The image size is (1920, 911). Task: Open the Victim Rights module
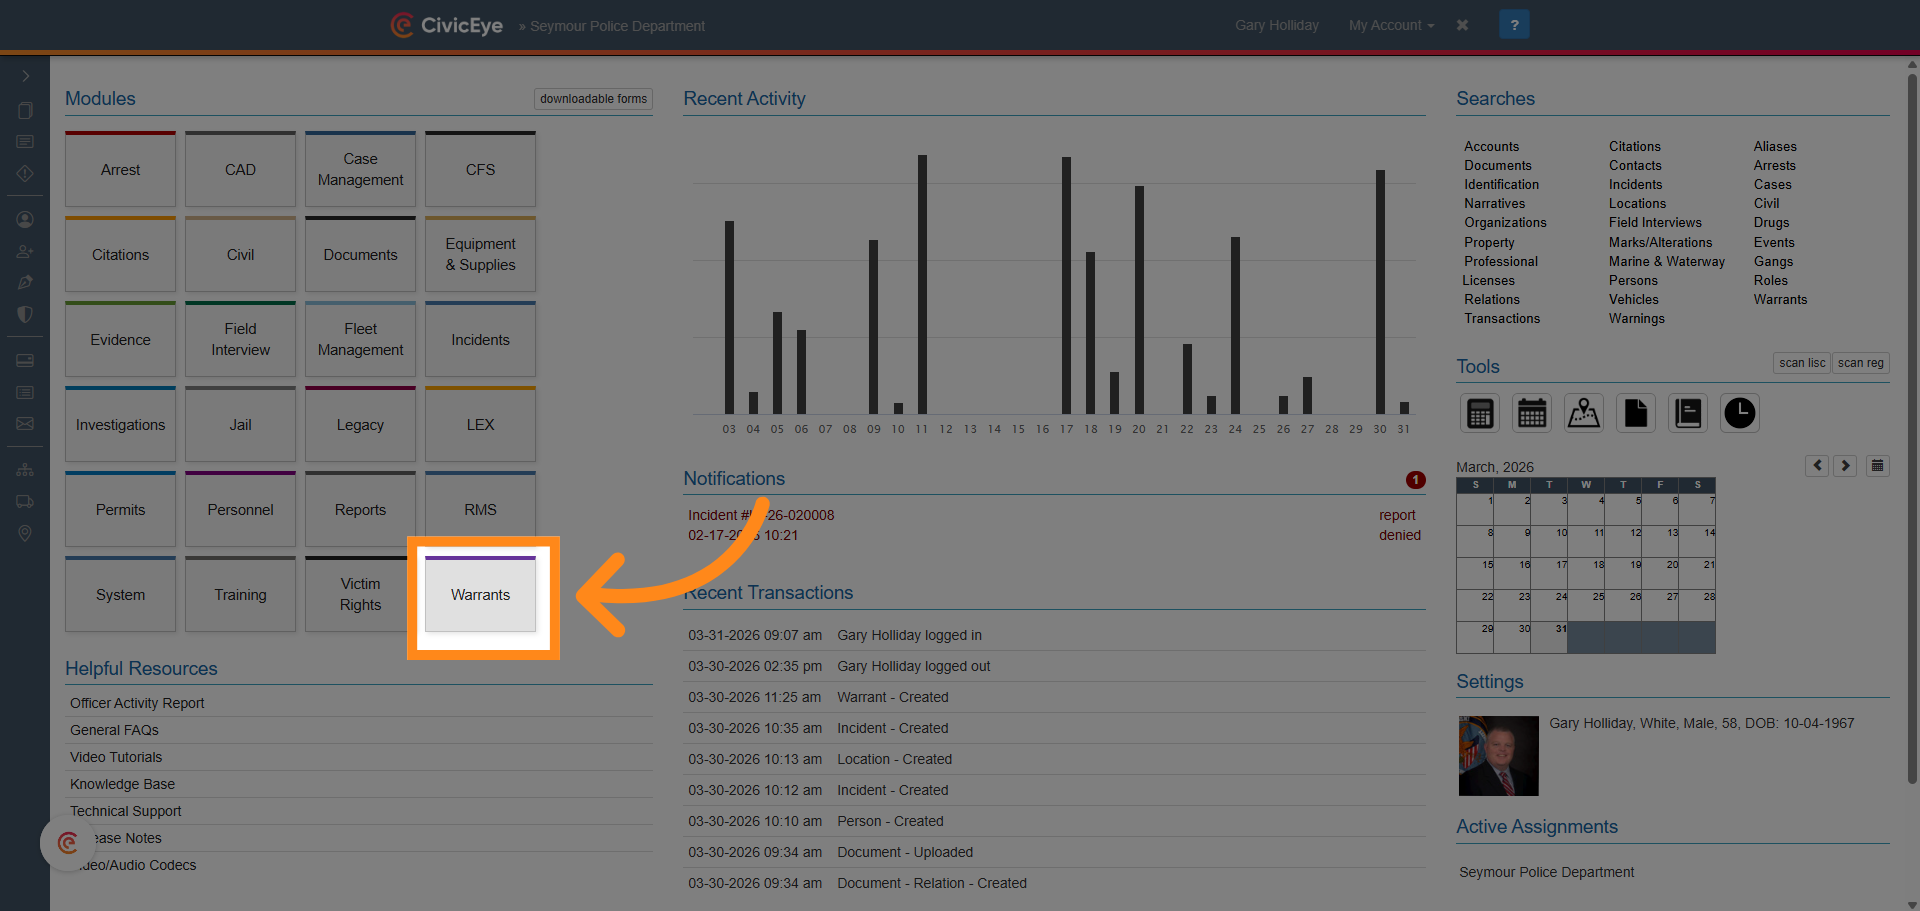[x=361, y=594]
